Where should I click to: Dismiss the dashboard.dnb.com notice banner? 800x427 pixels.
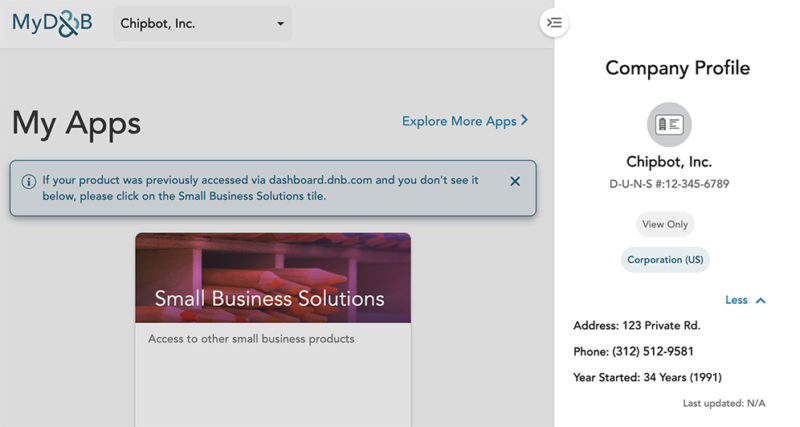515,181
